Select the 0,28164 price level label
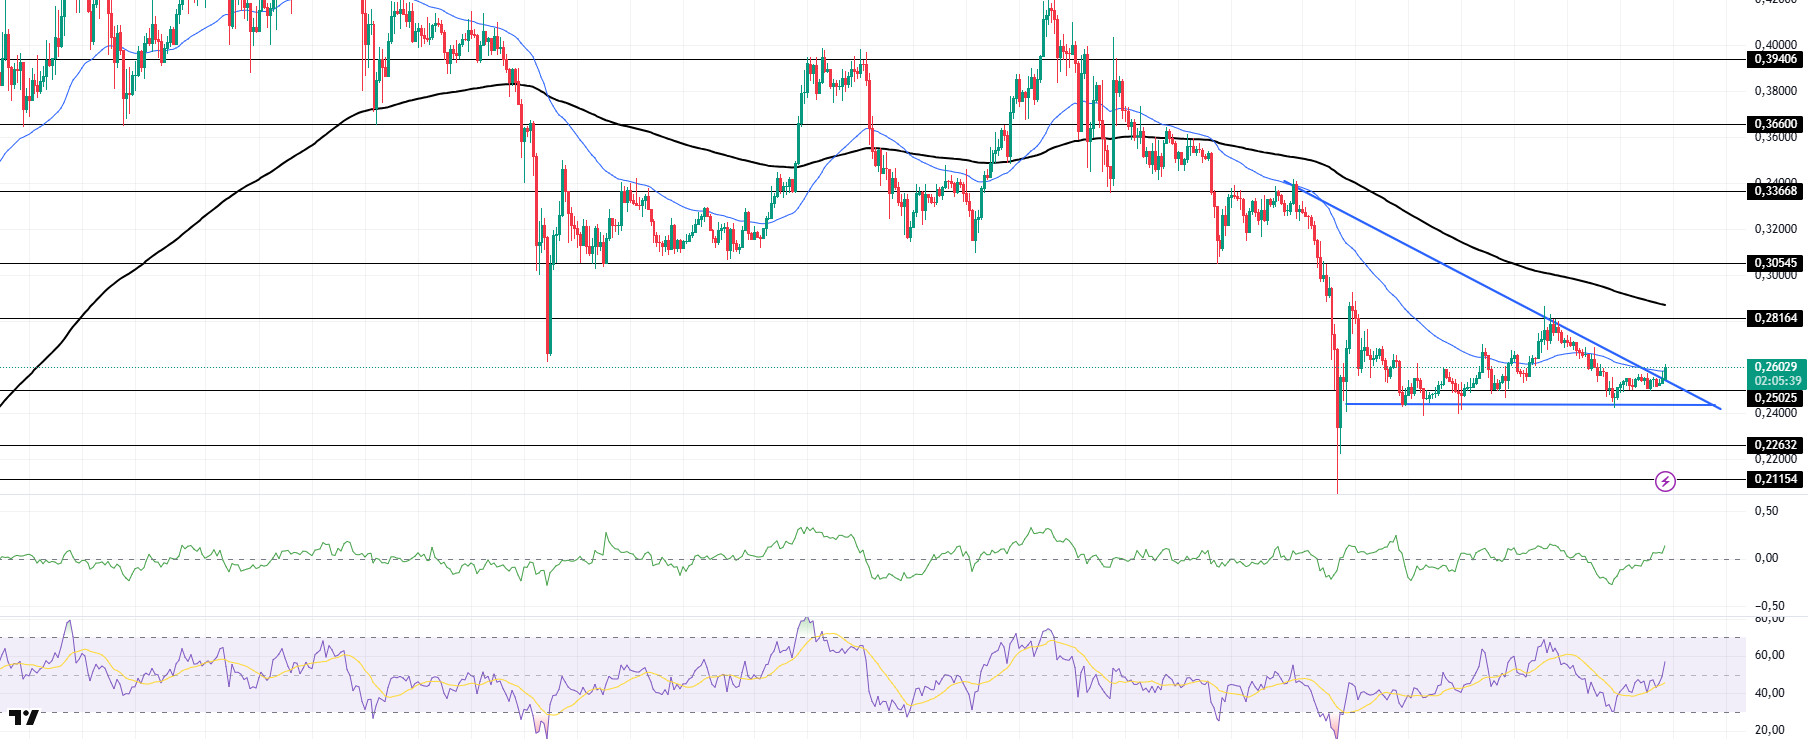1808x746 pixels. (1775, 318)
